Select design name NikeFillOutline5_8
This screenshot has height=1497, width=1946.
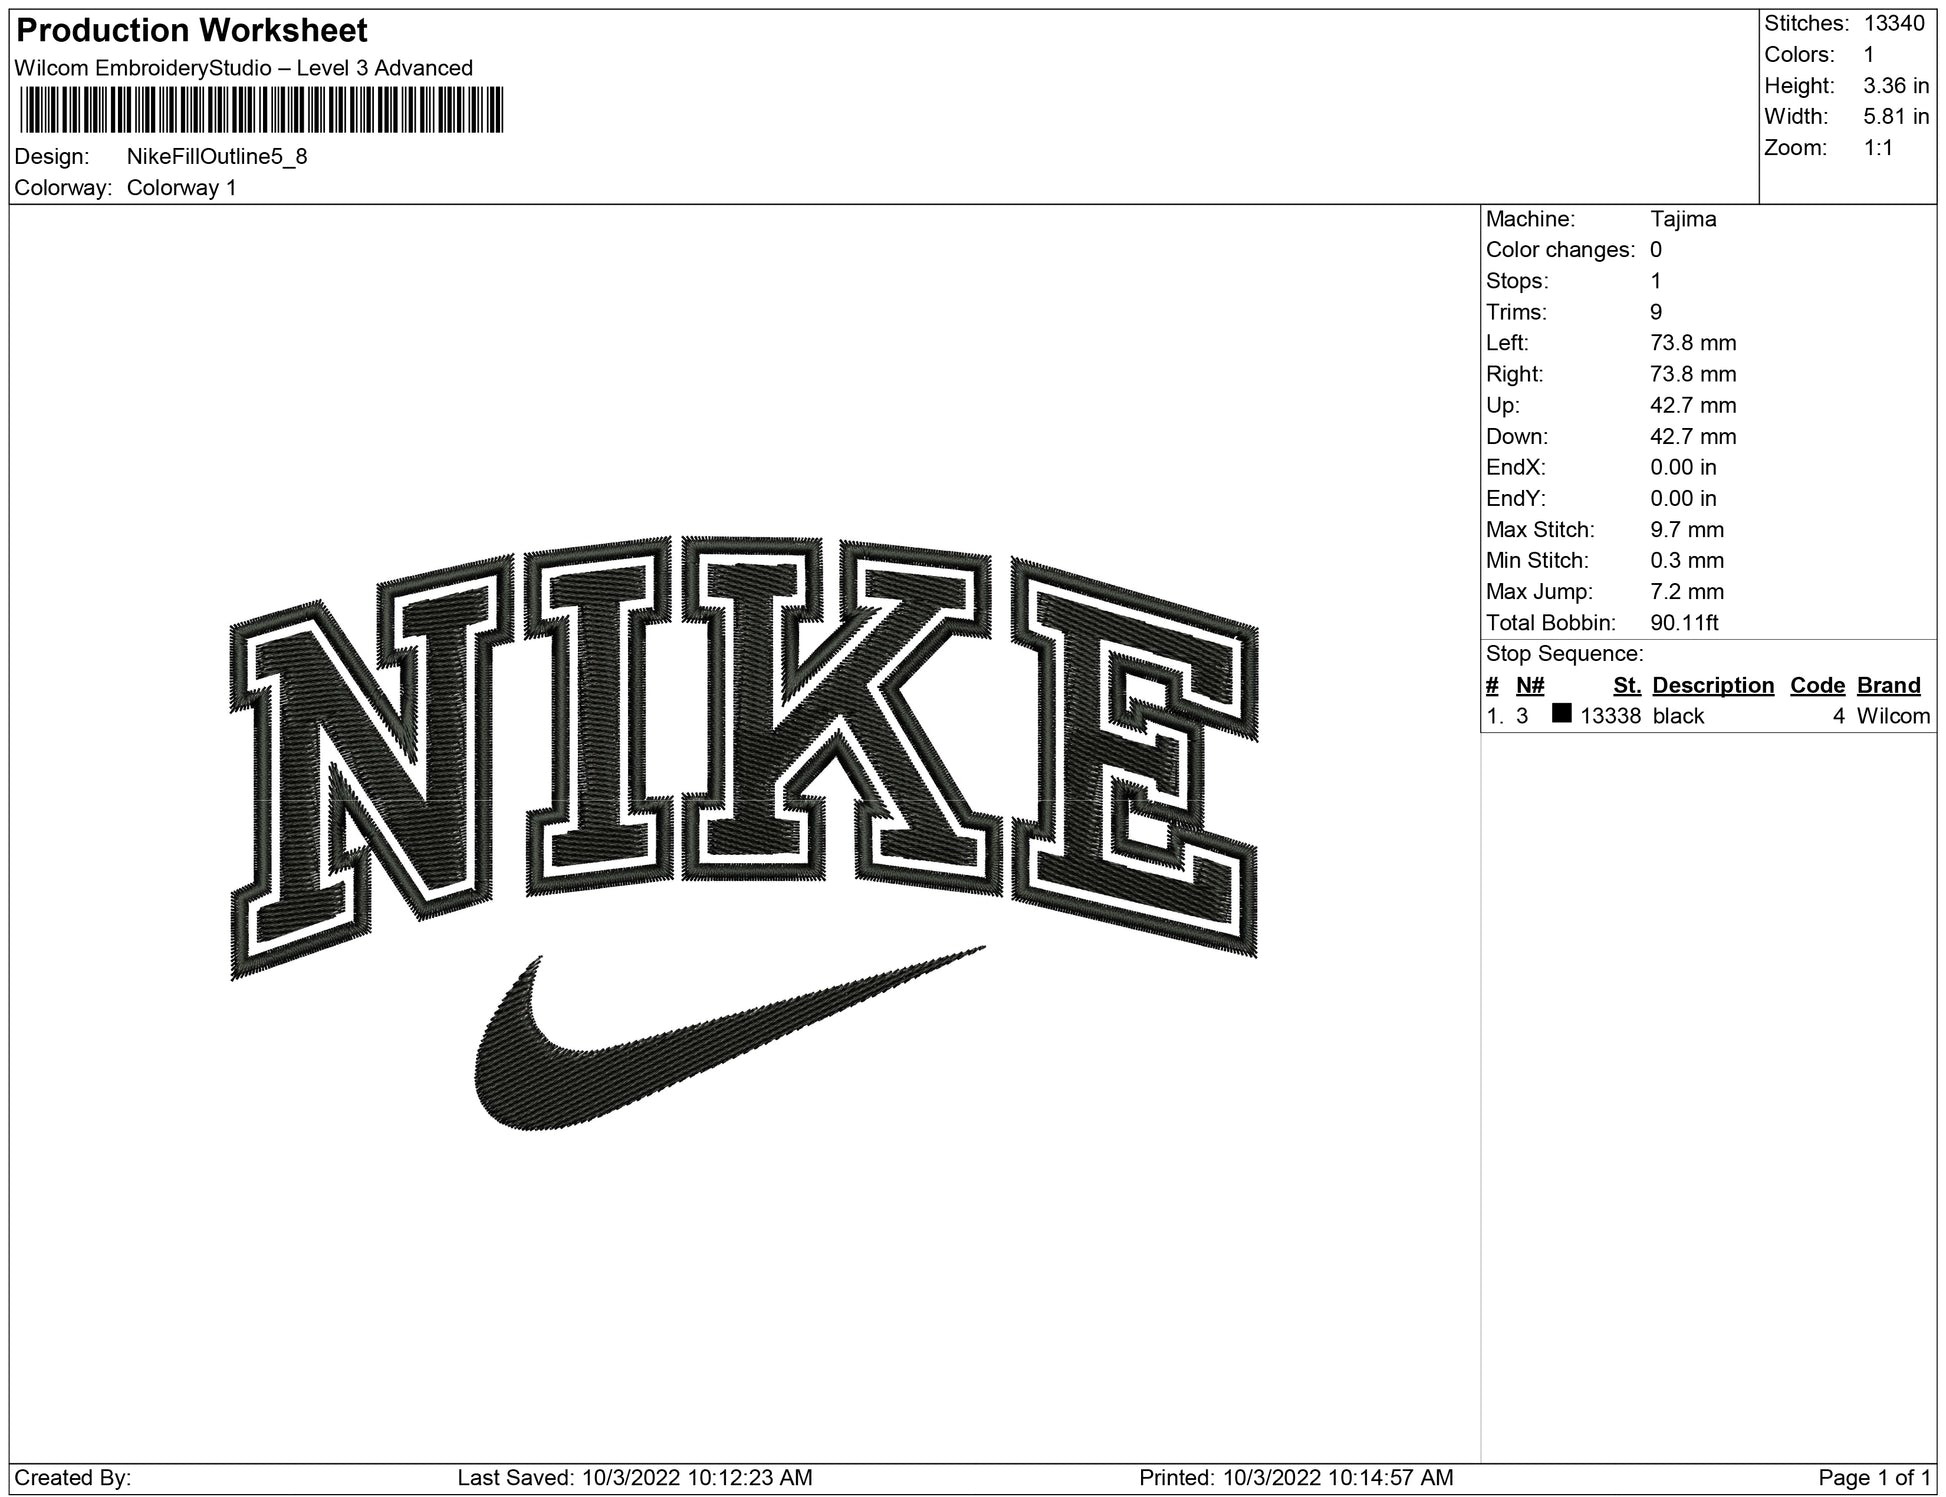pyautogui.click(x=217, y=157)
